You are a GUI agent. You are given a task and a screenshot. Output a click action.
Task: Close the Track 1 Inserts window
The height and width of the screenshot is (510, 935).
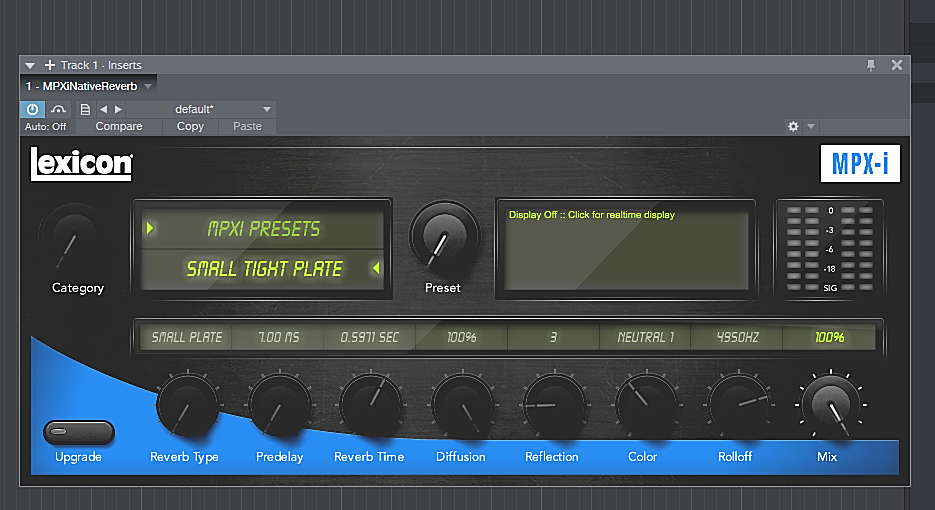pos(897,65)
